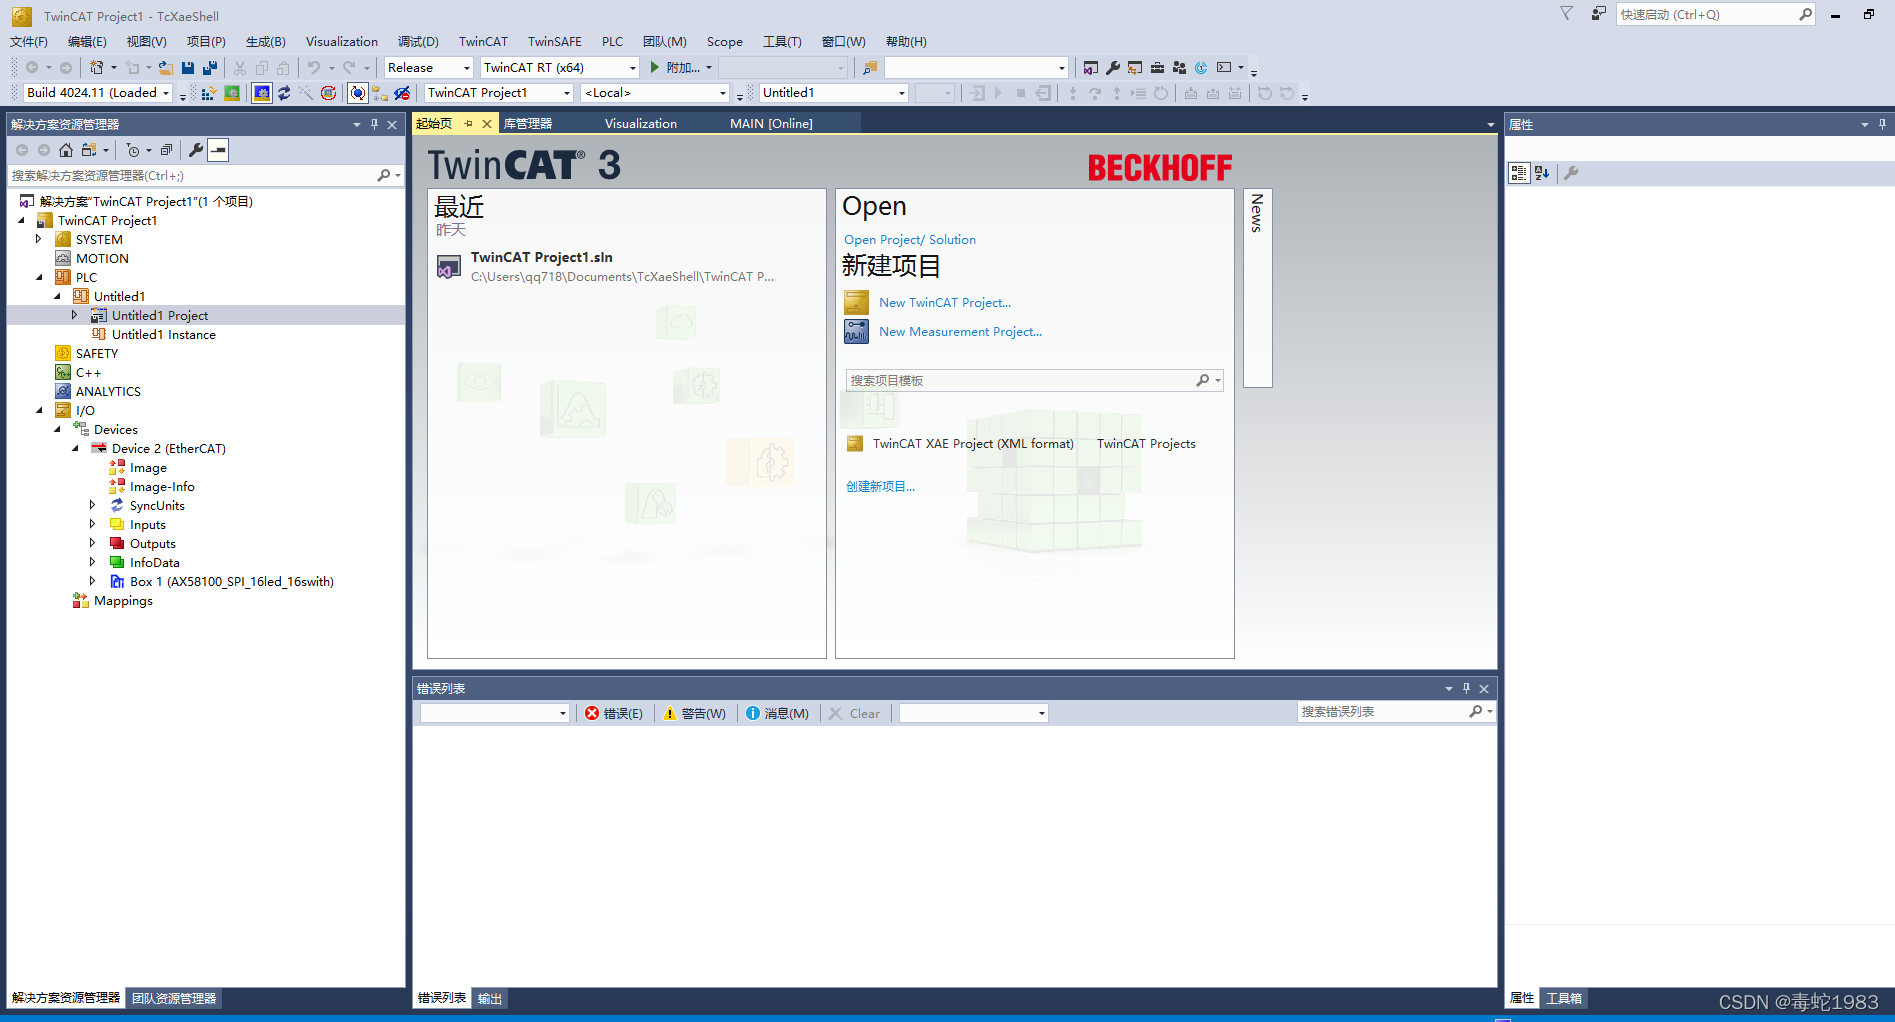This screenshot has width=1895, height=1022.
Task: Switch to the 库管理器 tab
Action: coord(528,124)
